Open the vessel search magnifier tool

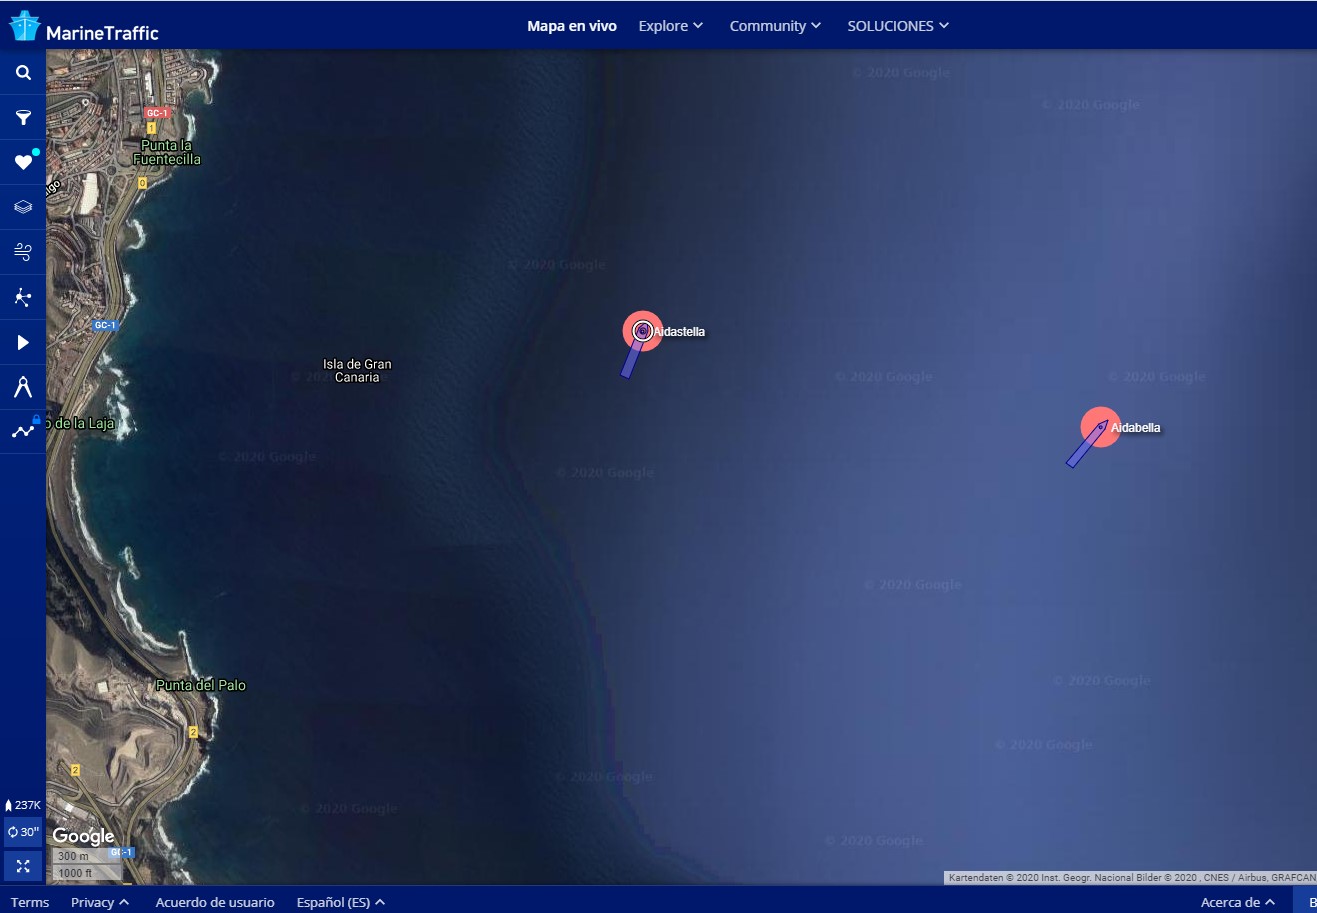pos(23,73)
